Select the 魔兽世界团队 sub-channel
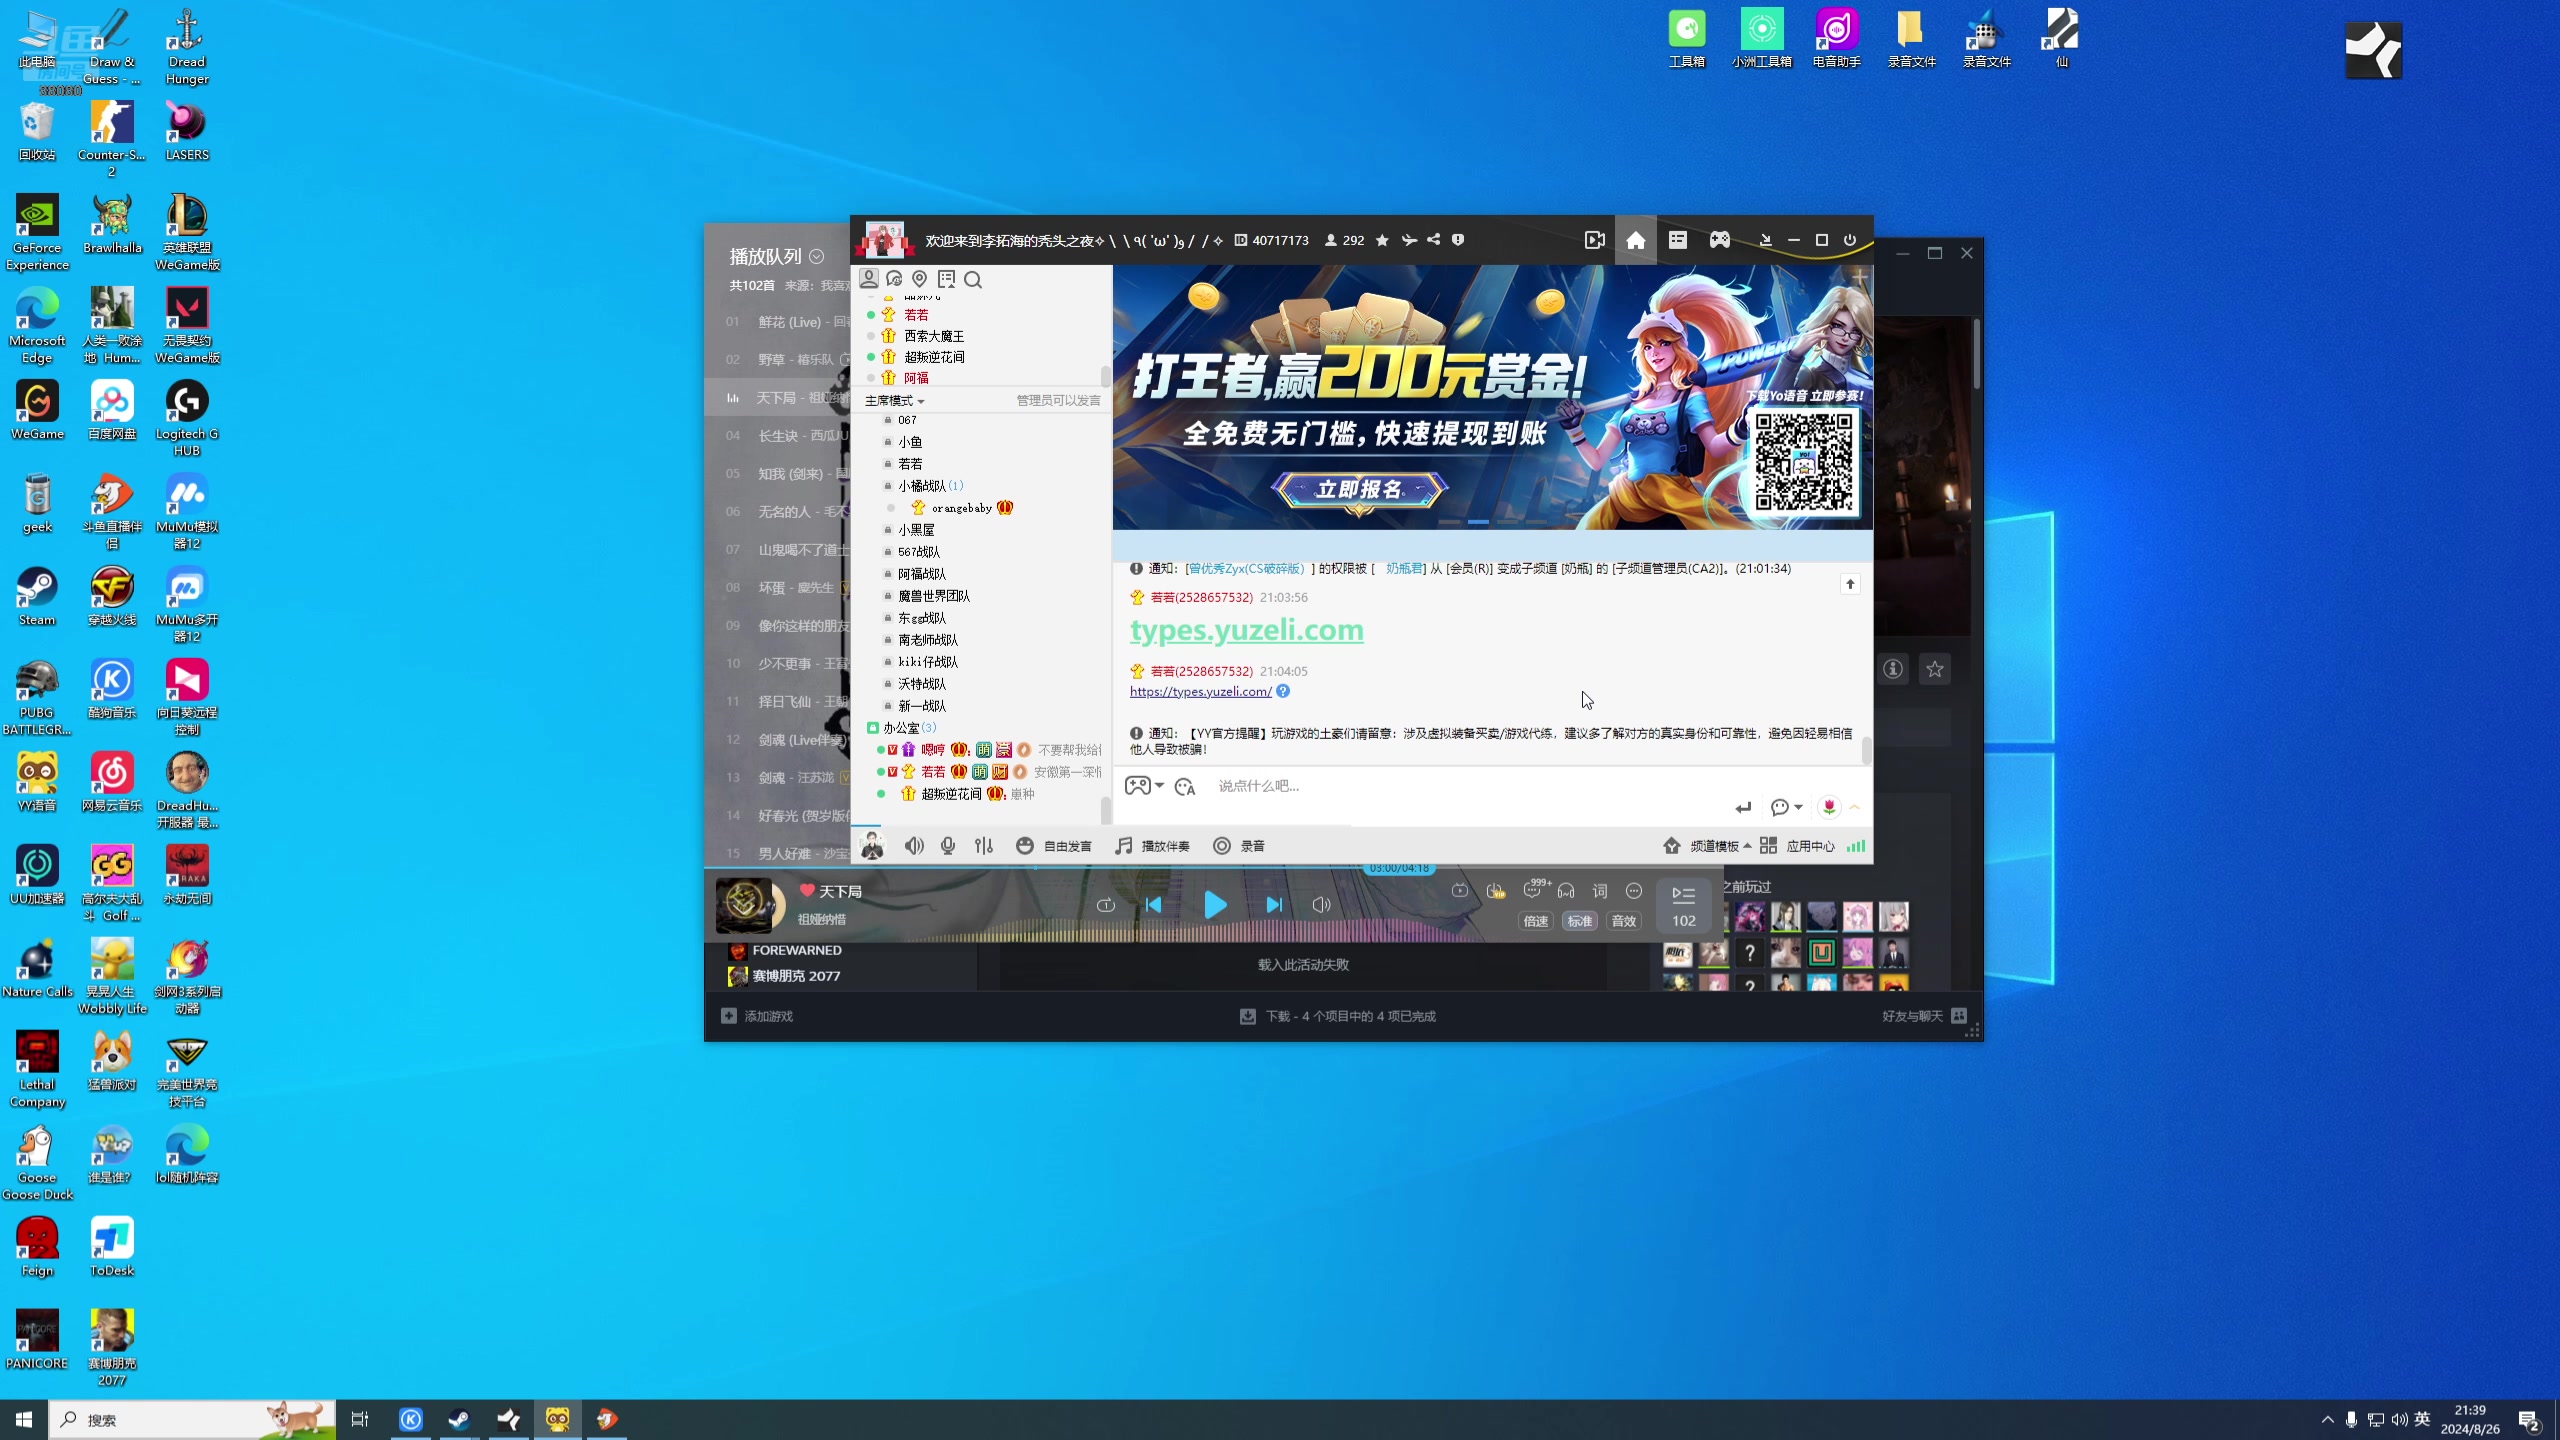The height and width of the screenshot is (1440, 2560). coord(933,596)
